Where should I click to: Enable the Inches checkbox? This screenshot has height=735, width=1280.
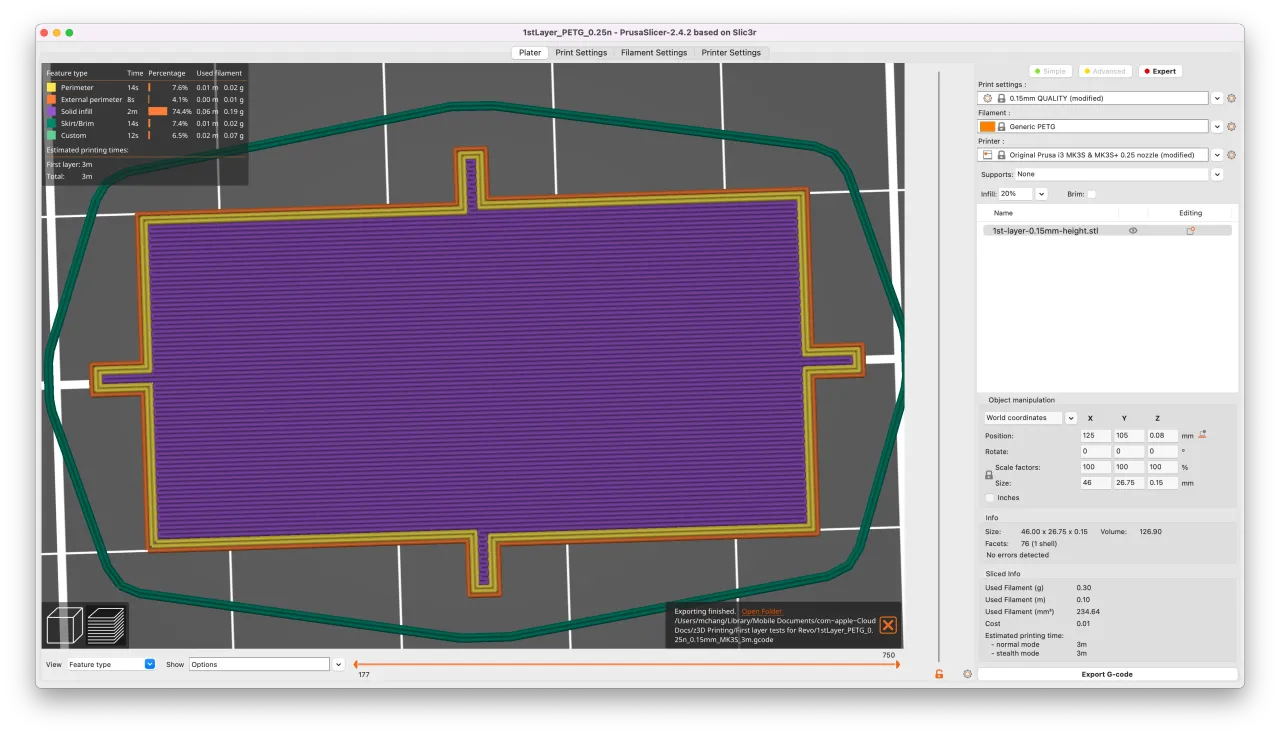[990, 497]
